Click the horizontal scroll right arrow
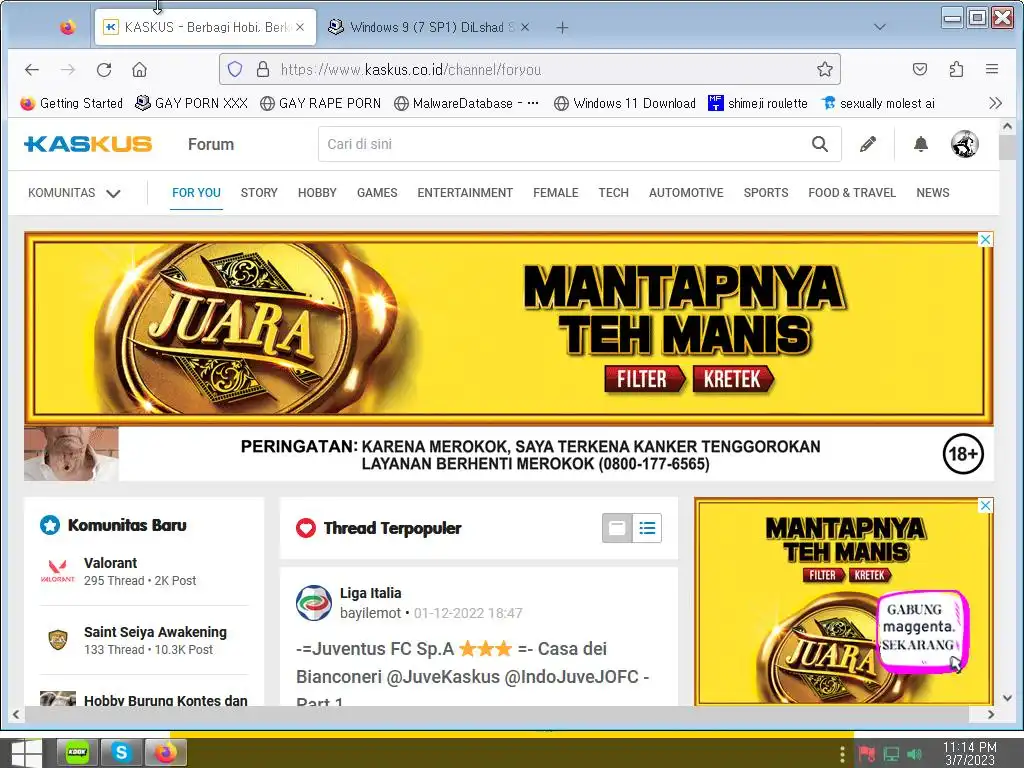 [x=991, y=714]
